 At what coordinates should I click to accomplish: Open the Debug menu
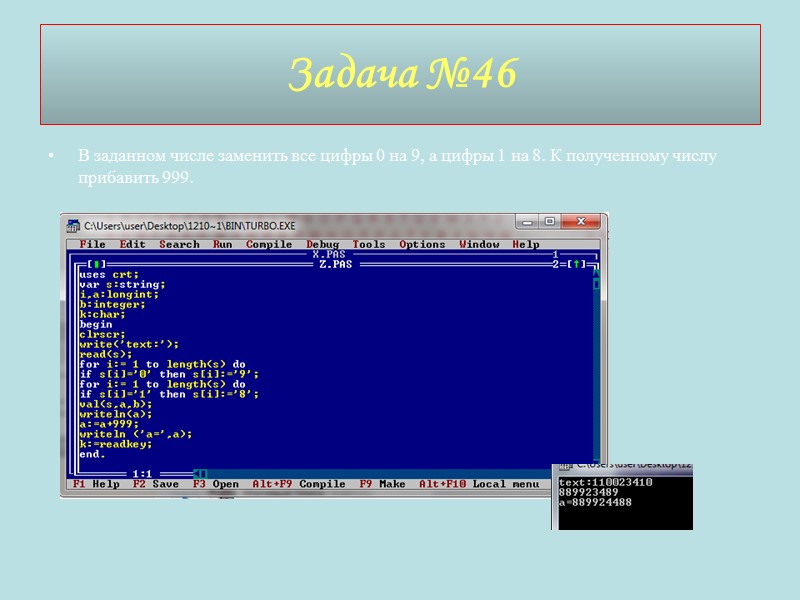pyautogui.click(x=322, y=244)
